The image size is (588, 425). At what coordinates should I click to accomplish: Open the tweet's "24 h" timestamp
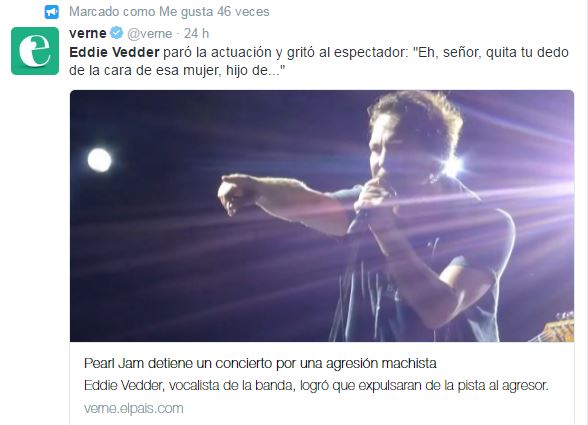[196, 33]
